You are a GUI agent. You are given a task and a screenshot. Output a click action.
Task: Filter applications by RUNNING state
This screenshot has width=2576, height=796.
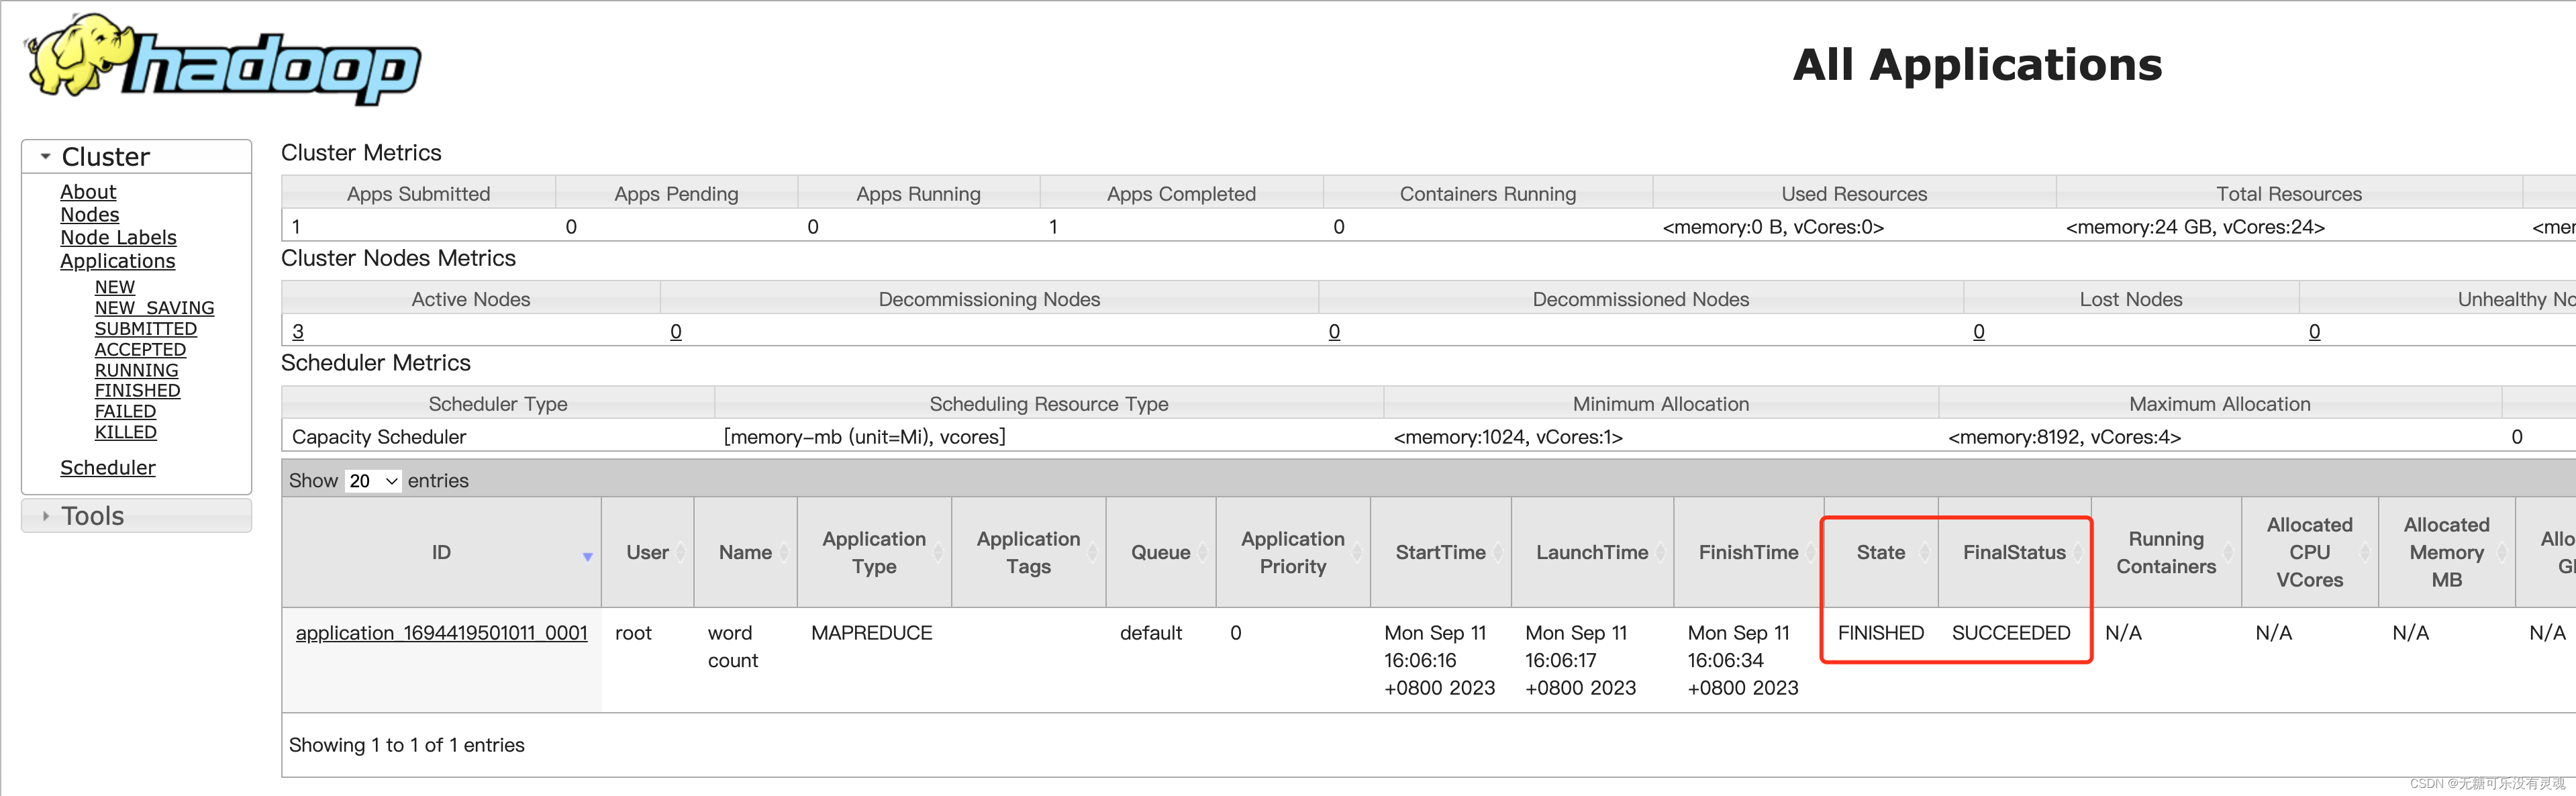(x=136, y=370)
